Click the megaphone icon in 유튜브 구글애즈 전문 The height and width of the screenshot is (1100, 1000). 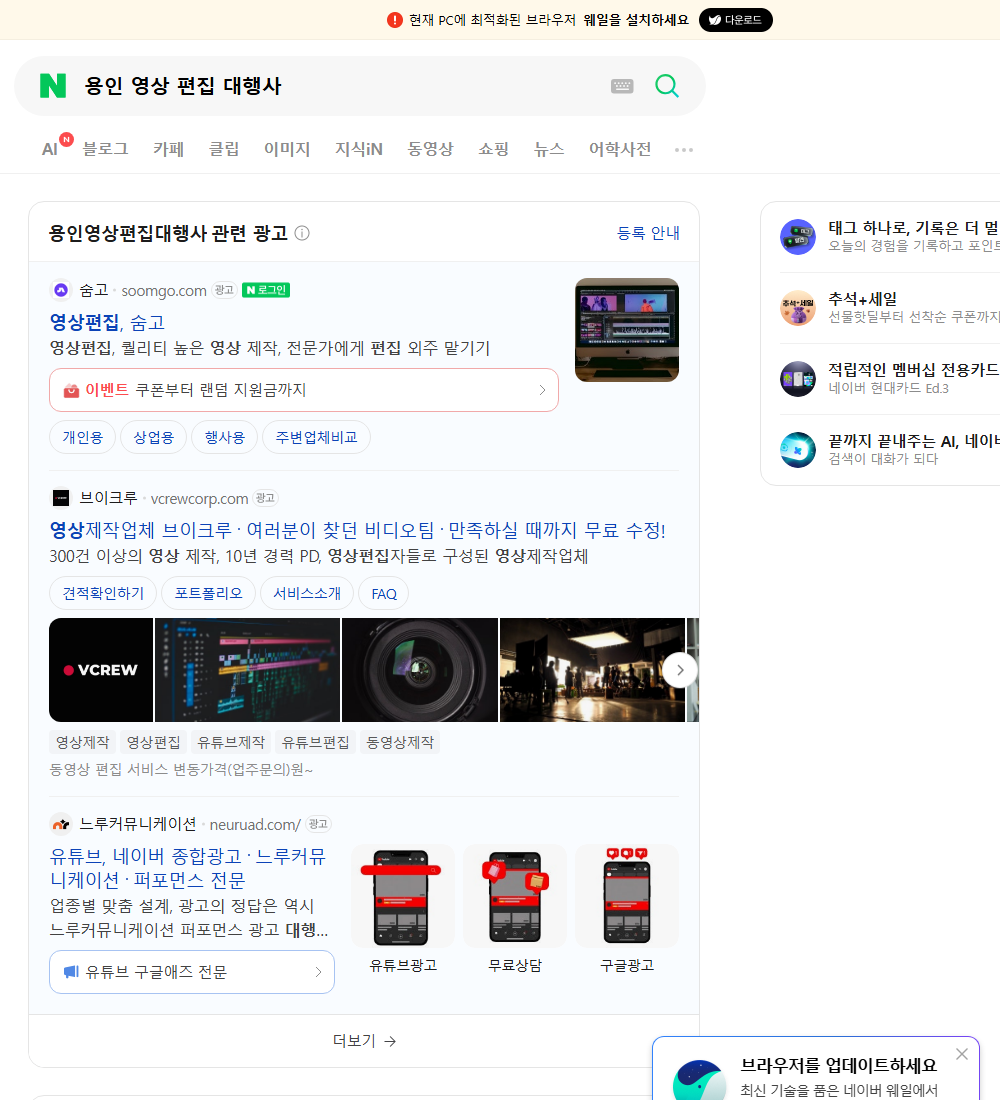71,972
